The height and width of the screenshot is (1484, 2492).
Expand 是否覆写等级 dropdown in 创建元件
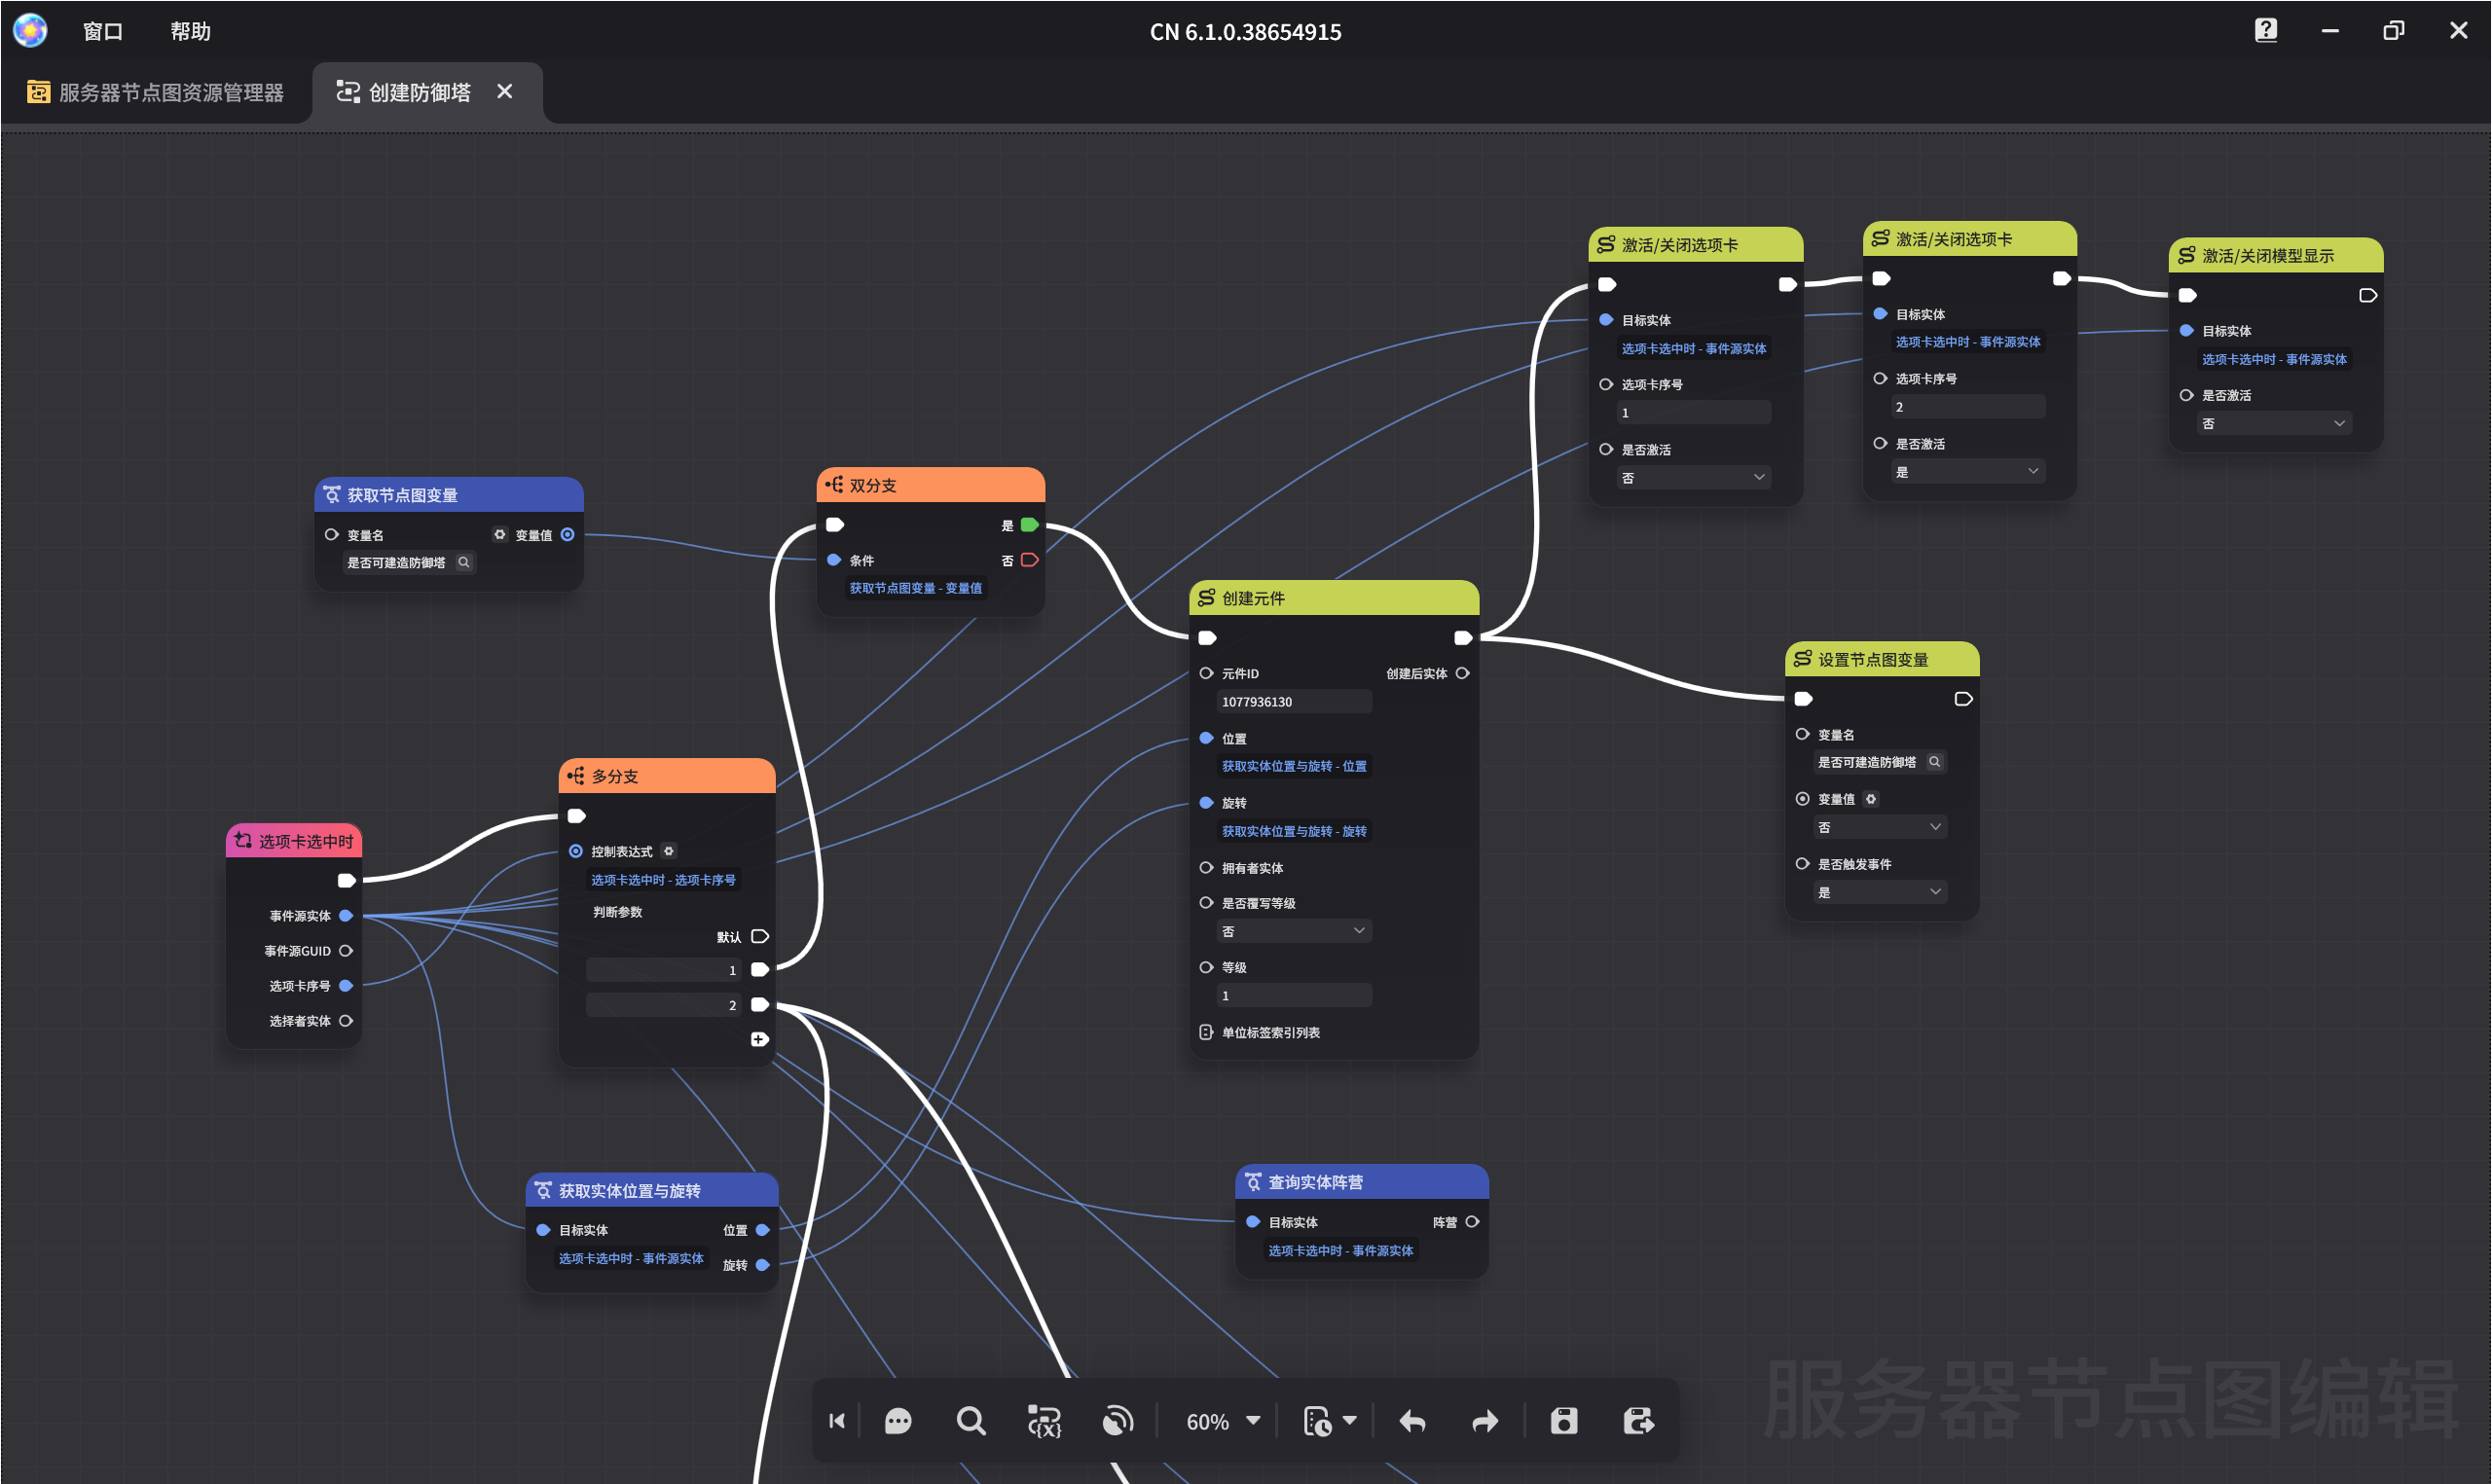tap(1293, 931)
